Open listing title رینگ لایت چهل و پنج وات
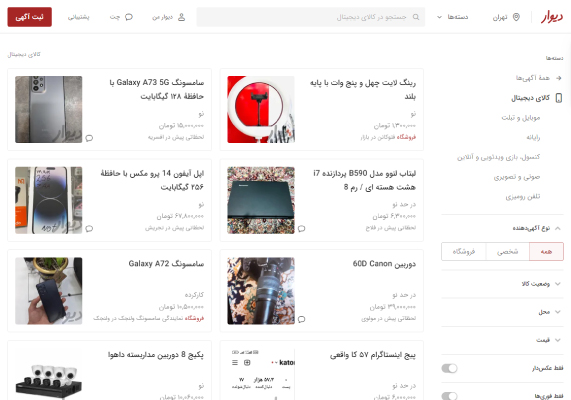571x400 pixels. tap(363, 90)
